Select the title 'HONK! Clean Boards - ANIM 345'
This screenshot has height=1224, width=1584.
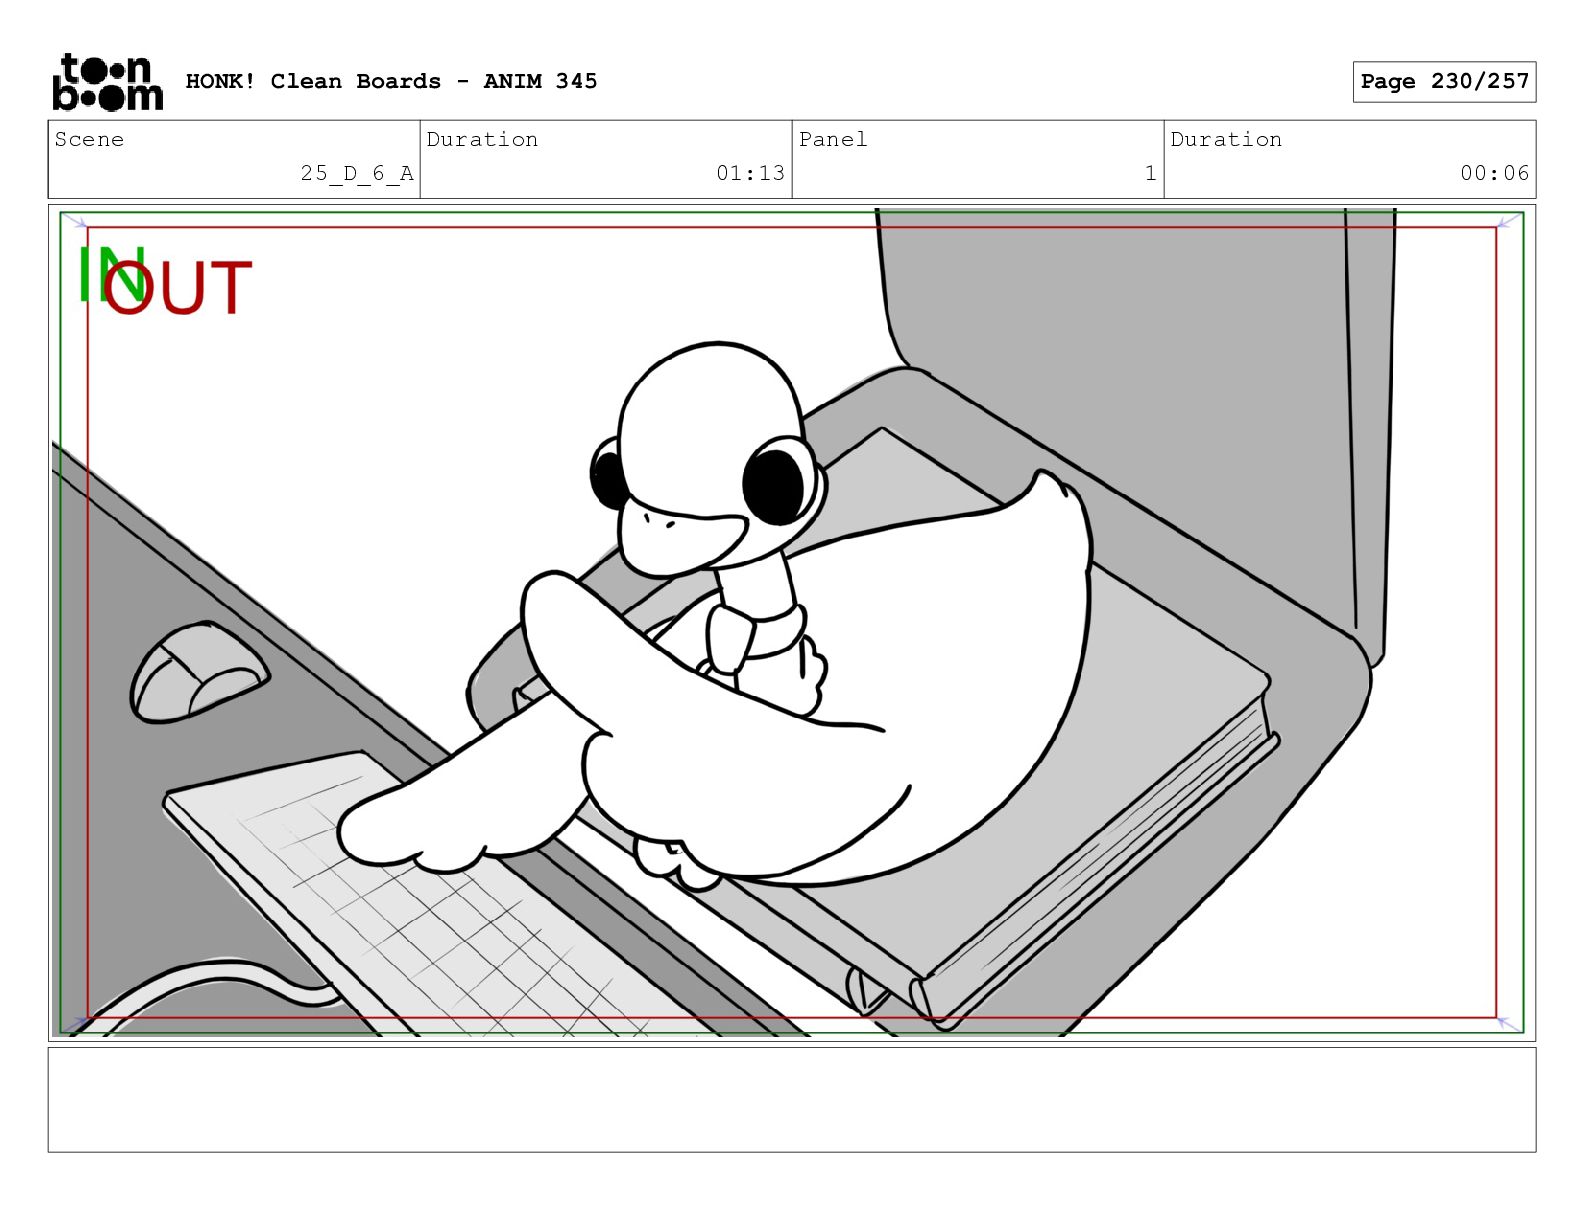click(391, 81)
